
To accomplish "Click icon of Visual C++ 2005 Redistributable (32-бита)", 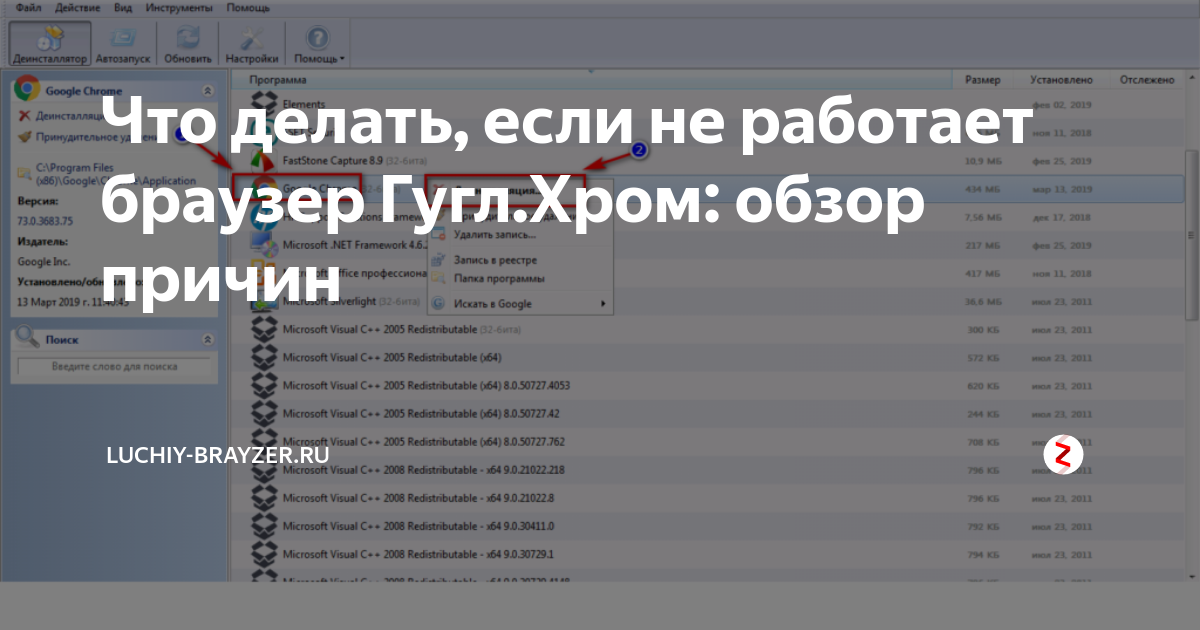I will point(263,329).
